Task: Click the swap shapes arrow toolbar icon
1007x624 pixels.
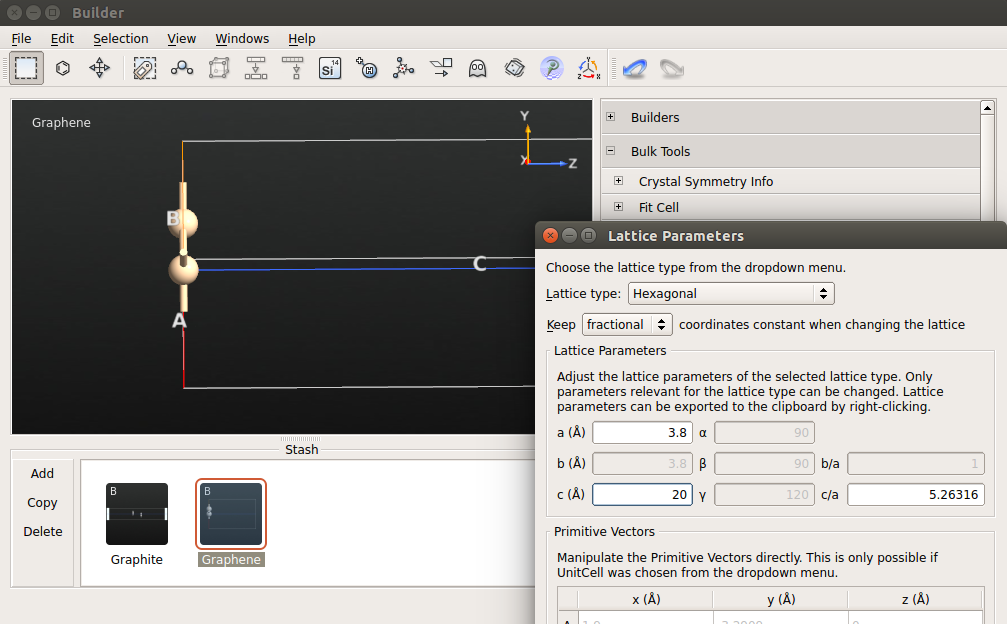Action: tap(441, 67)
